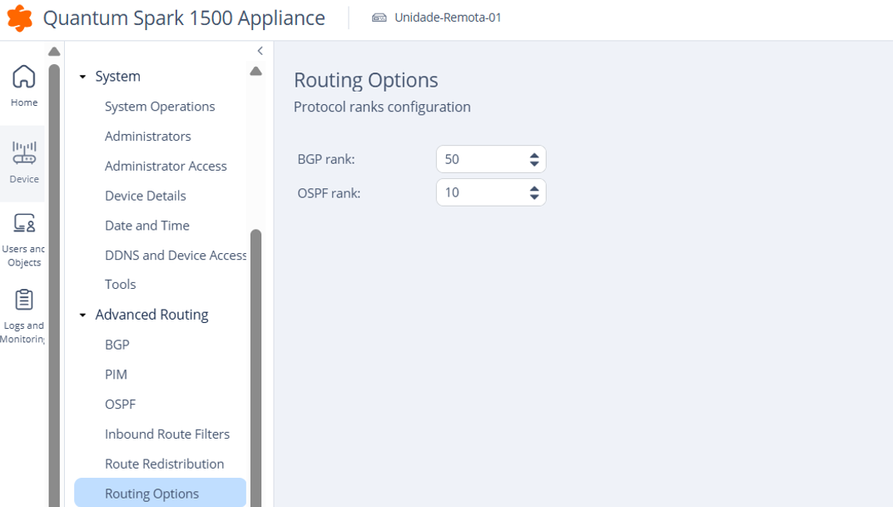
Task: Go to Administrator Access settings
Action: [166, 166]
